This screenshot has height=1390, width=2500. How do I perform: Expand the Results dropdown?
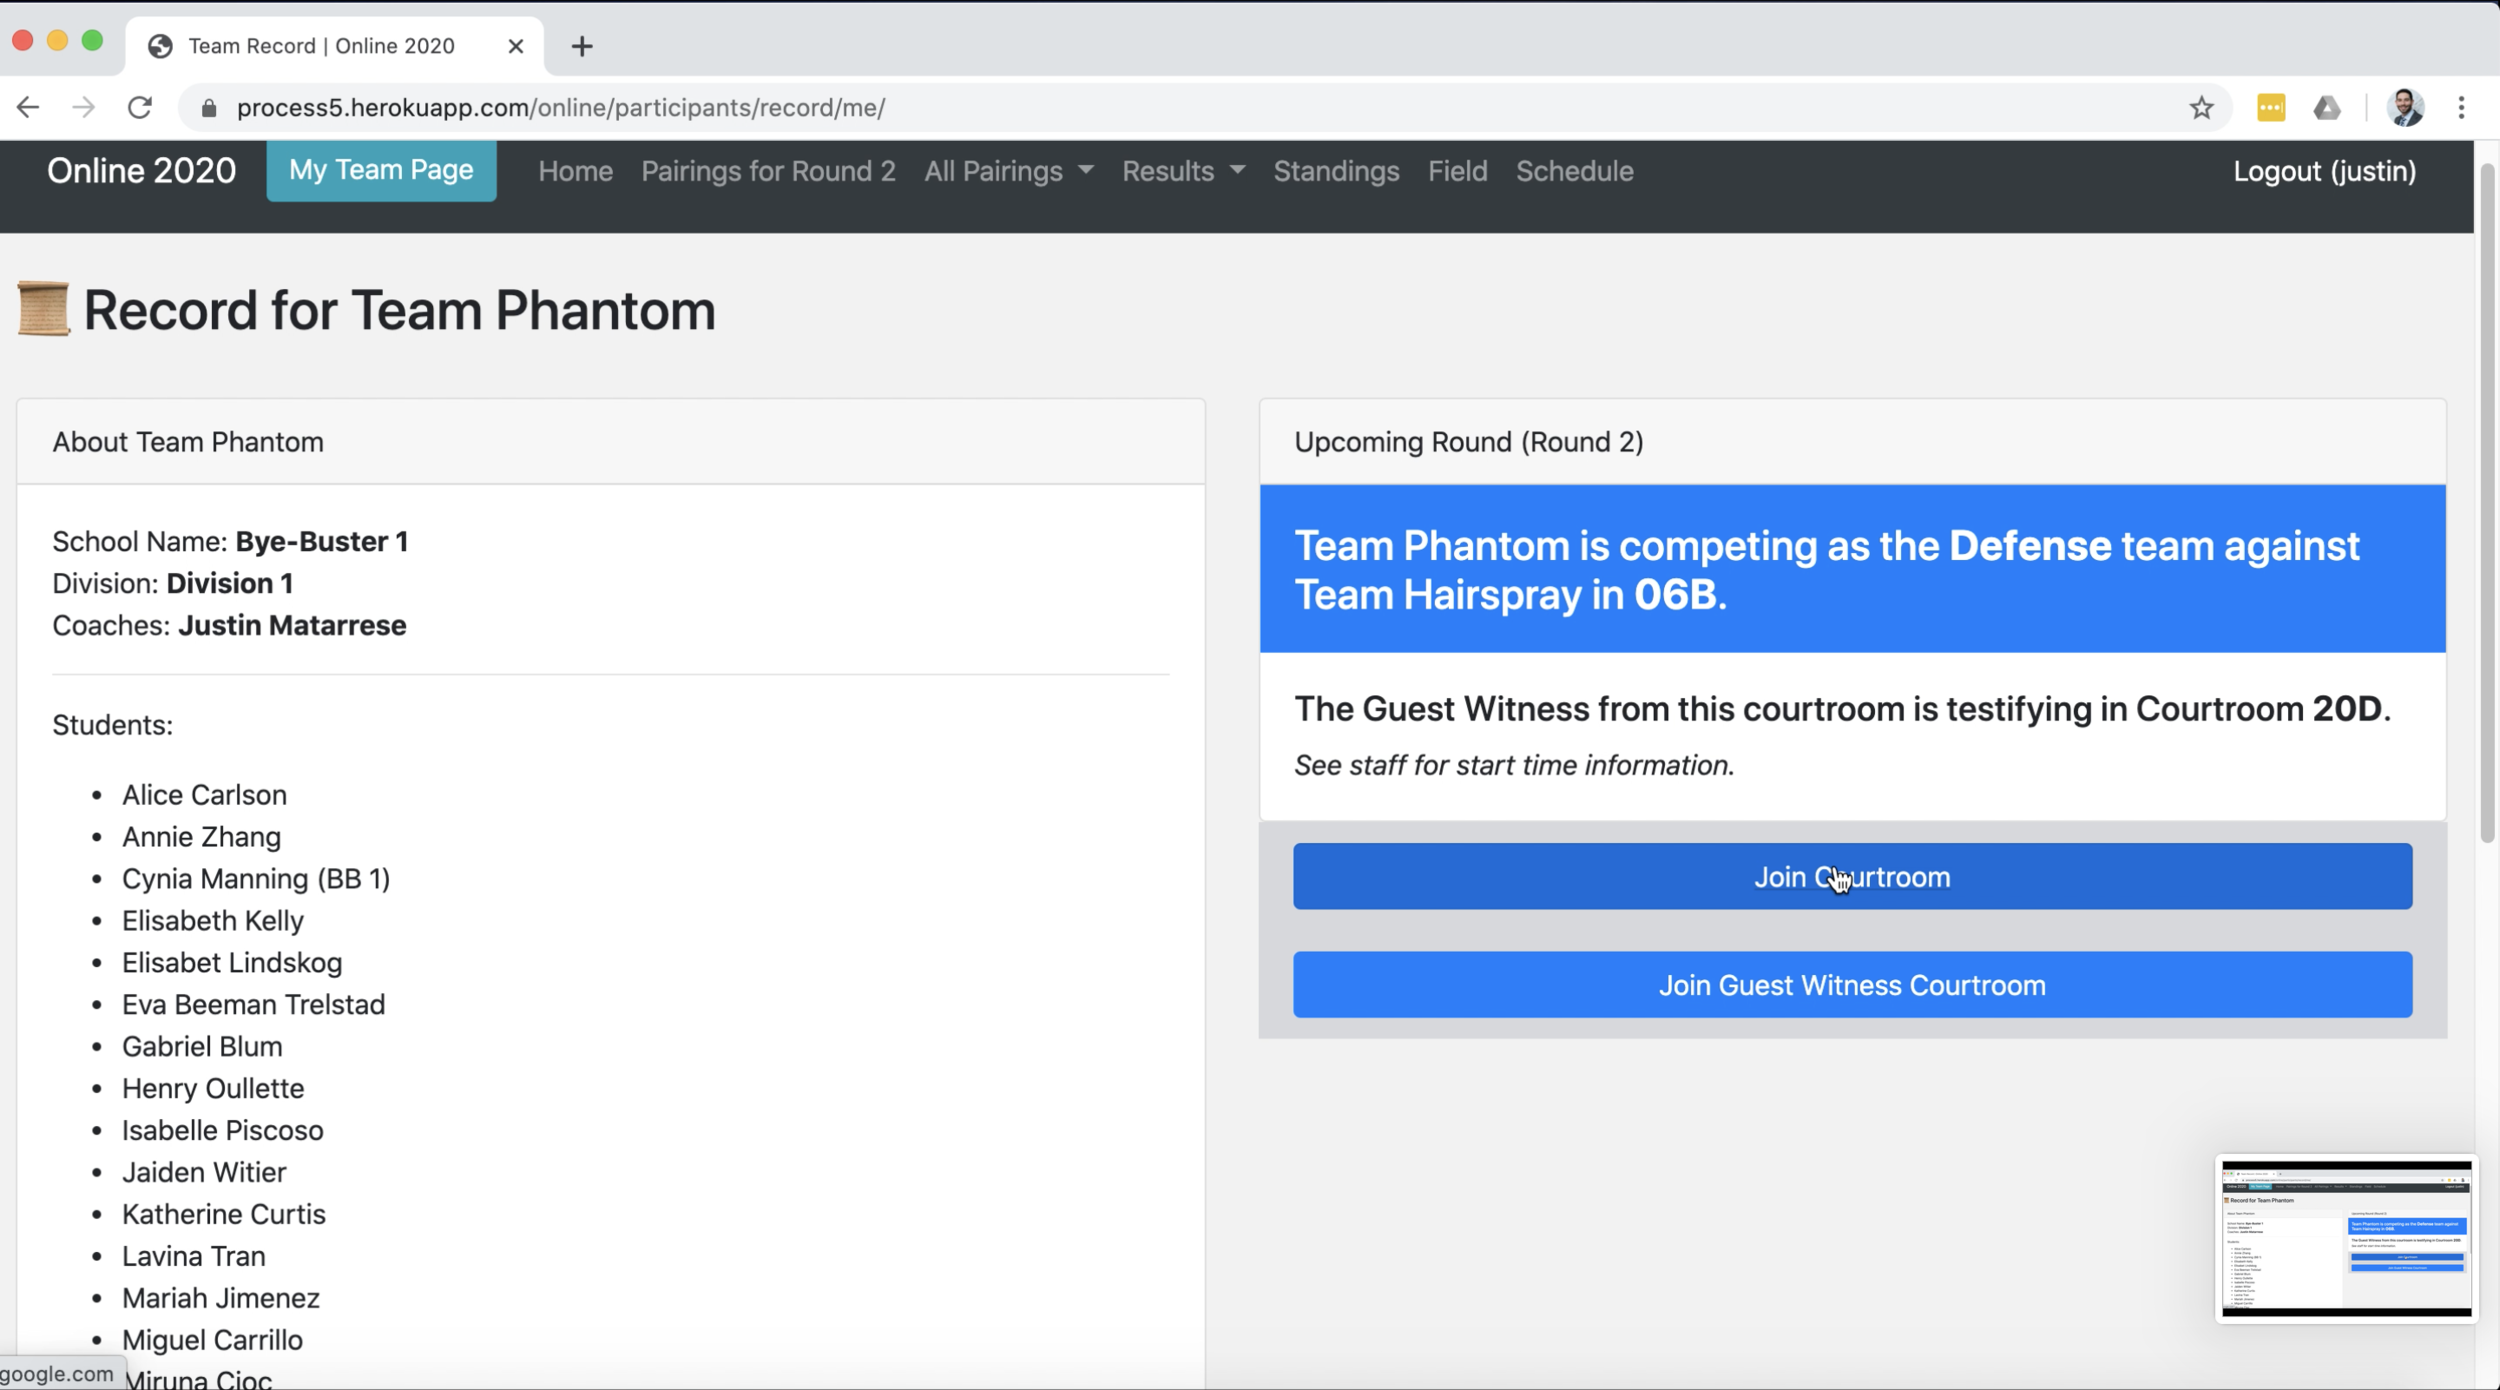pos(1183,171)
